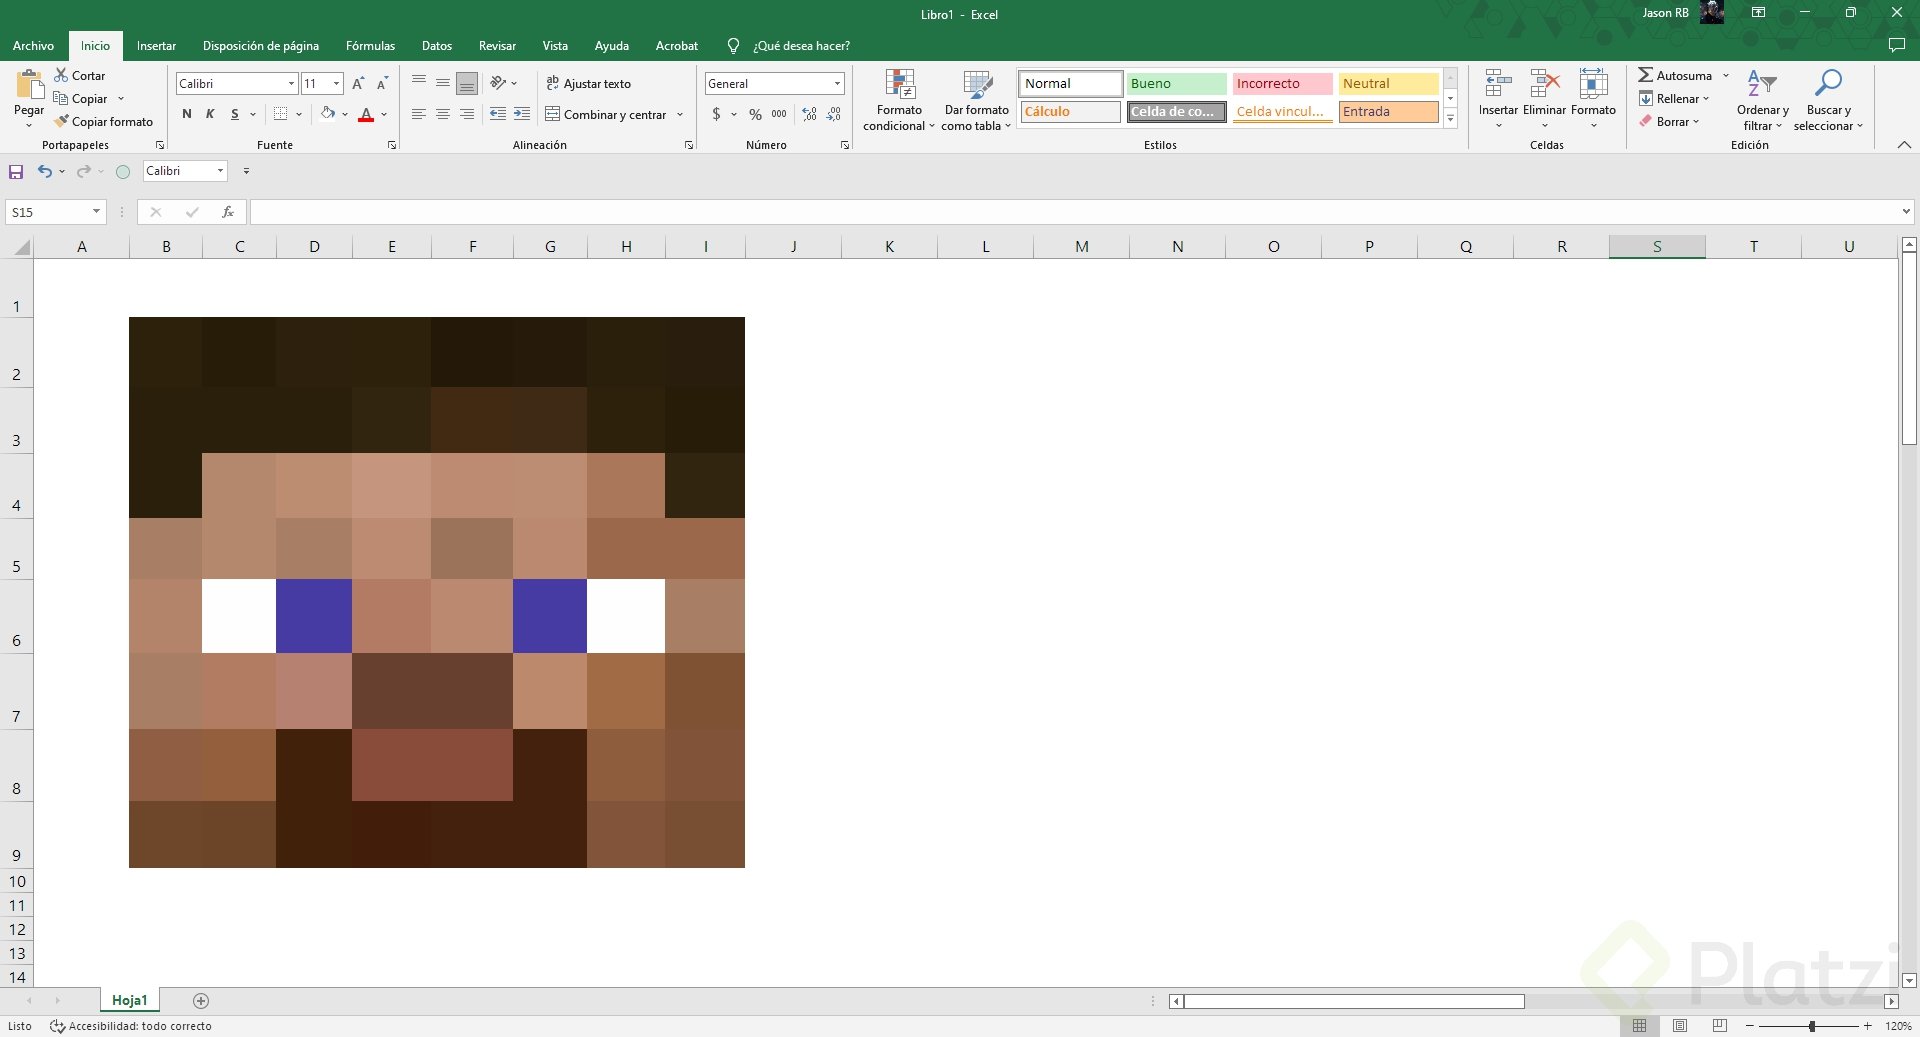Open the font size 11 dropdown
Screen dimensions: 1920x1037
tap(337, 84)
